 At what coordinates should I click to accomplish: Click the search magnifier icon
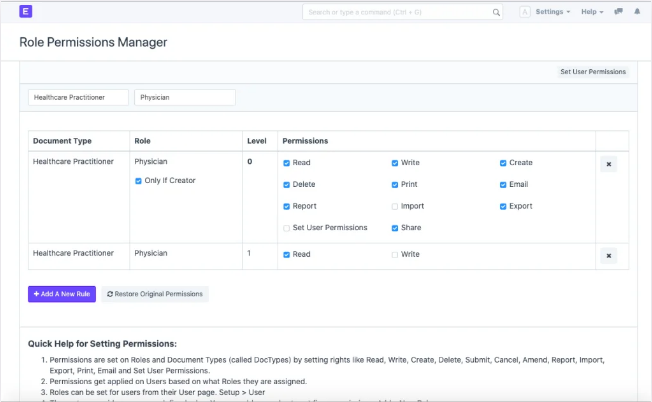[x=496, y=13]
